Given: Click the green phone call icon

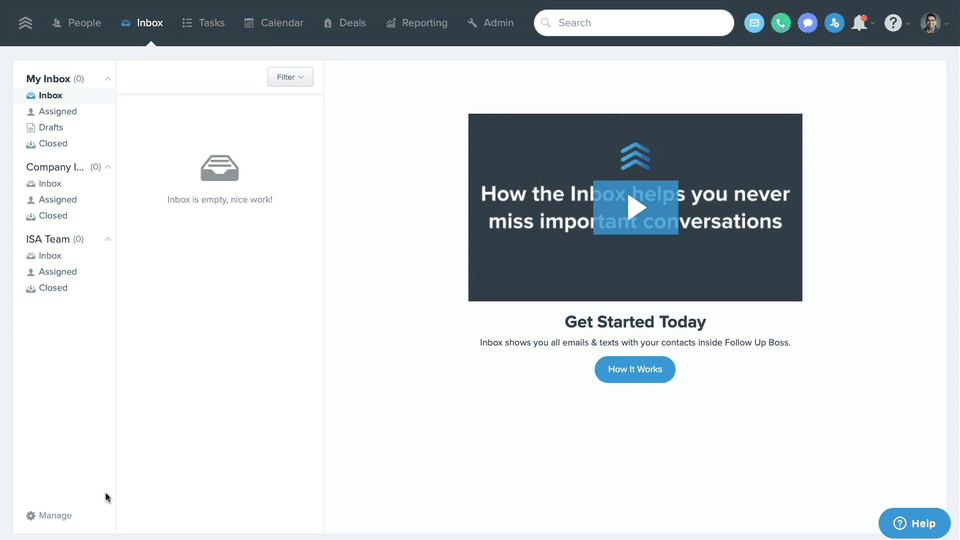Looking at the screenshot, I should (x=781, y=23).
